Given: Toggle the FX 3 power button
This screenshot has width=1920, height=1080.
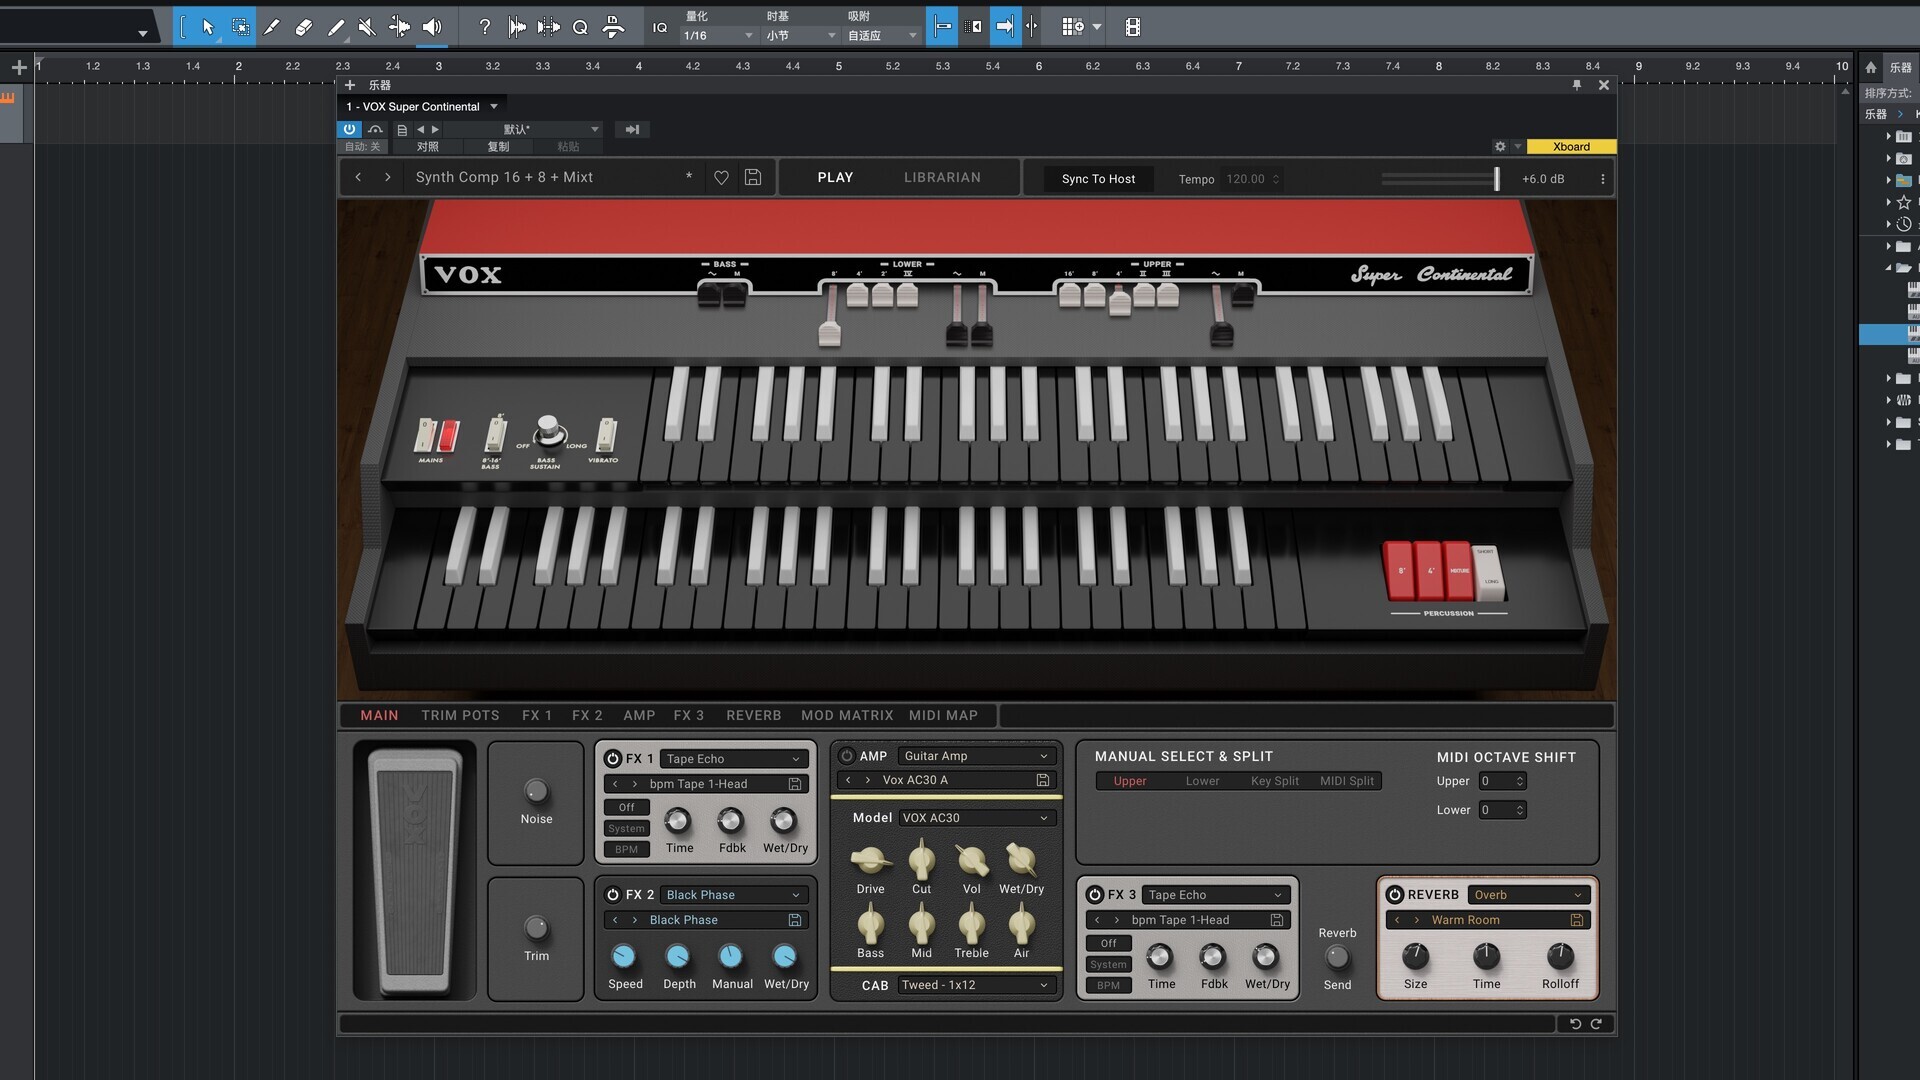Looking at the screenshot, I should 1095,894.
